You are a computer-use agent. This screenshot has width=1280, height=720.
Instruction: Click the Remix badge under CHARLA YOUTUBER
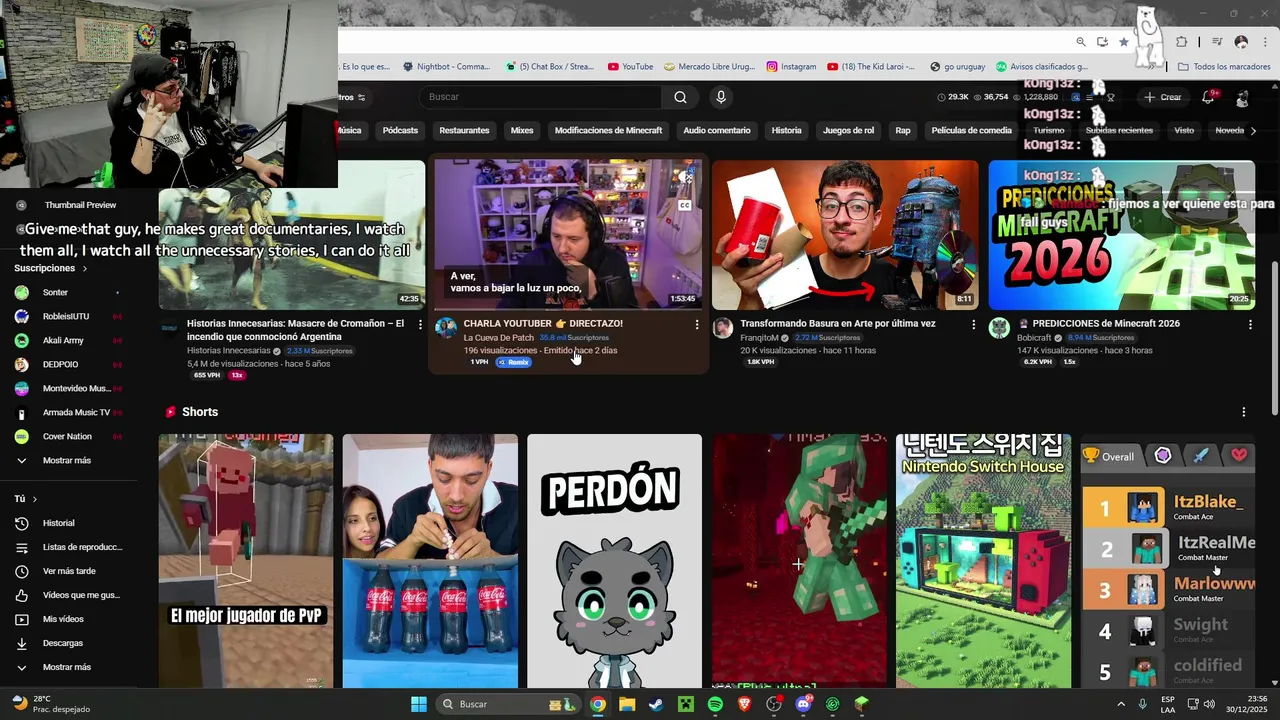tap(513, 362)
